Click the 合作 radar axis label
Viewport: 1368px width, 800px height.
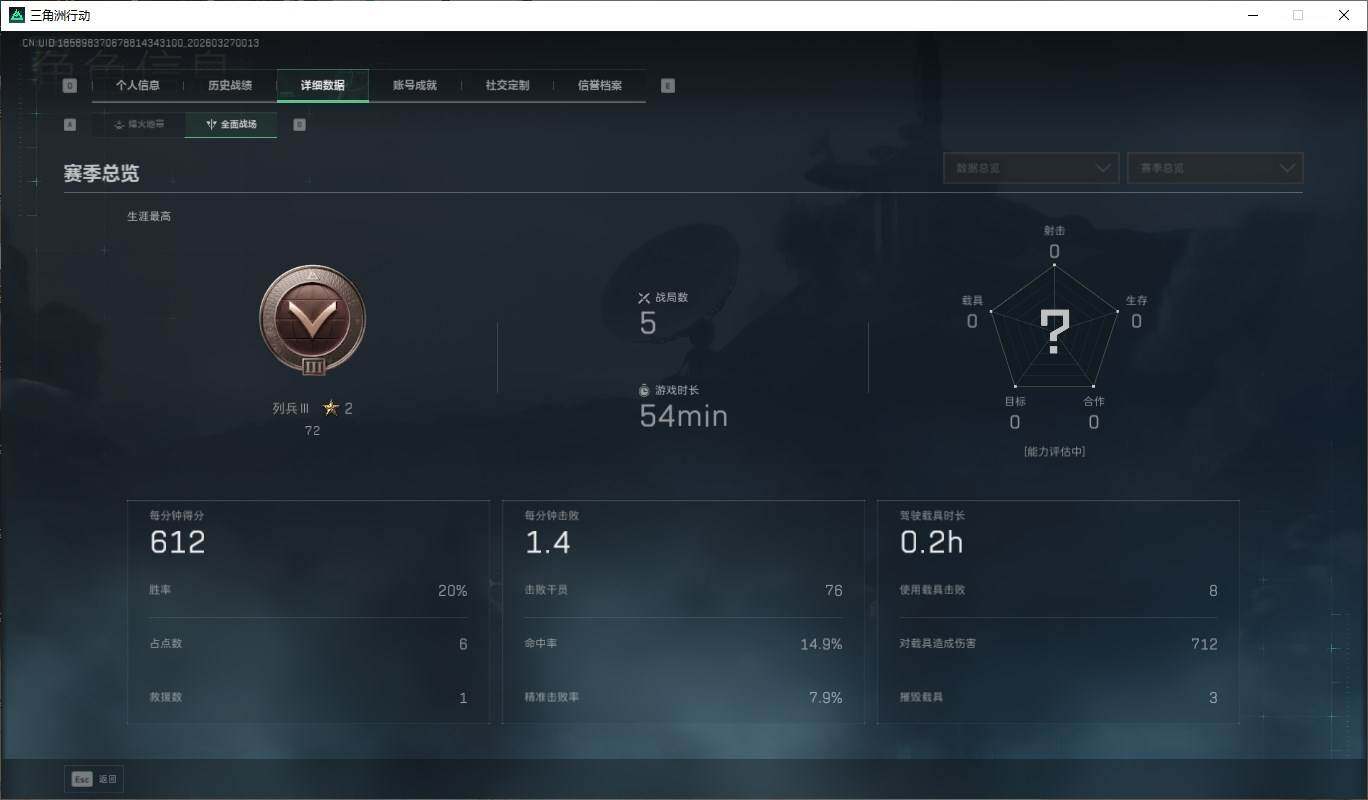[1094, 402]
